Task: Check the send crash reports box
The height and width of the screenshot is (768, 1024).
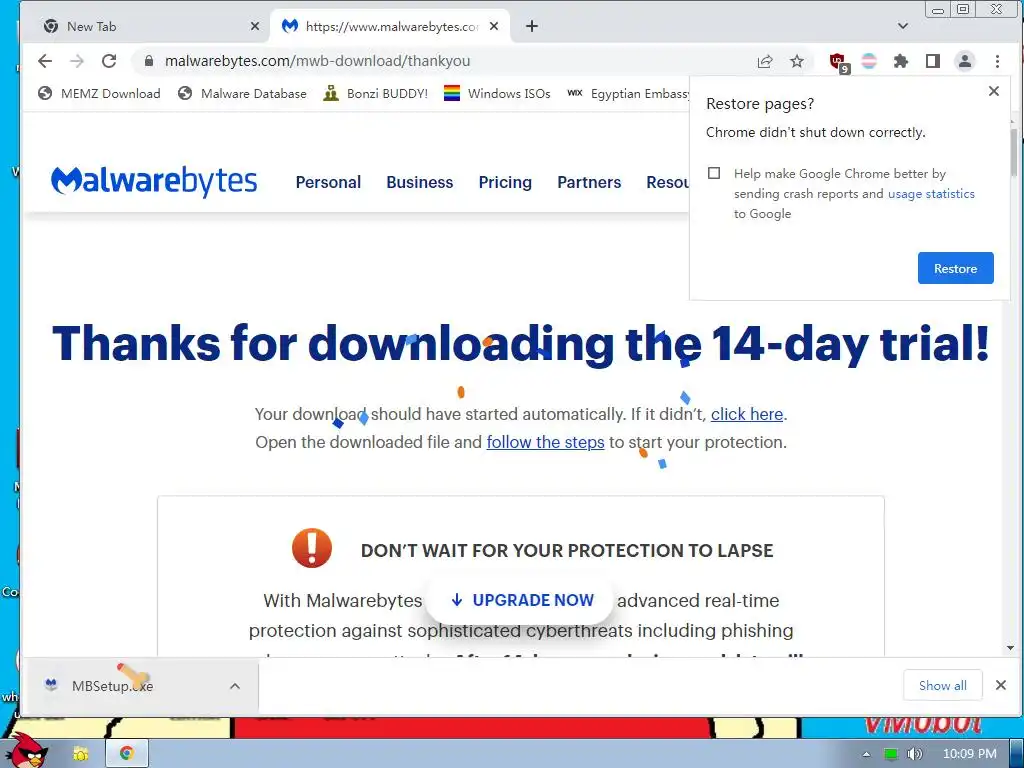Action: point(714,173)
